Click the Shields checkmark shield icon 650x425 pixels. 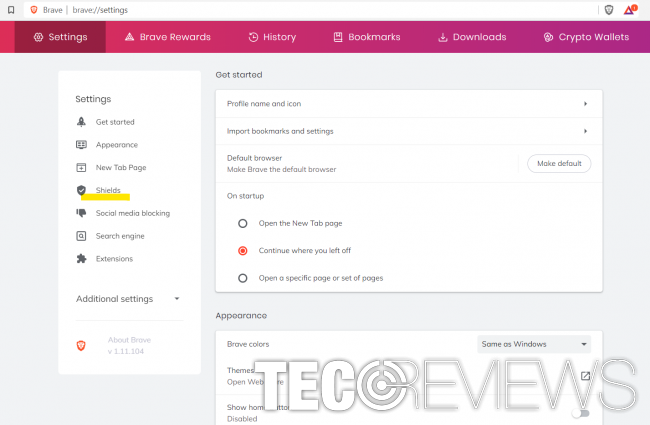click(x=81, y=190)
